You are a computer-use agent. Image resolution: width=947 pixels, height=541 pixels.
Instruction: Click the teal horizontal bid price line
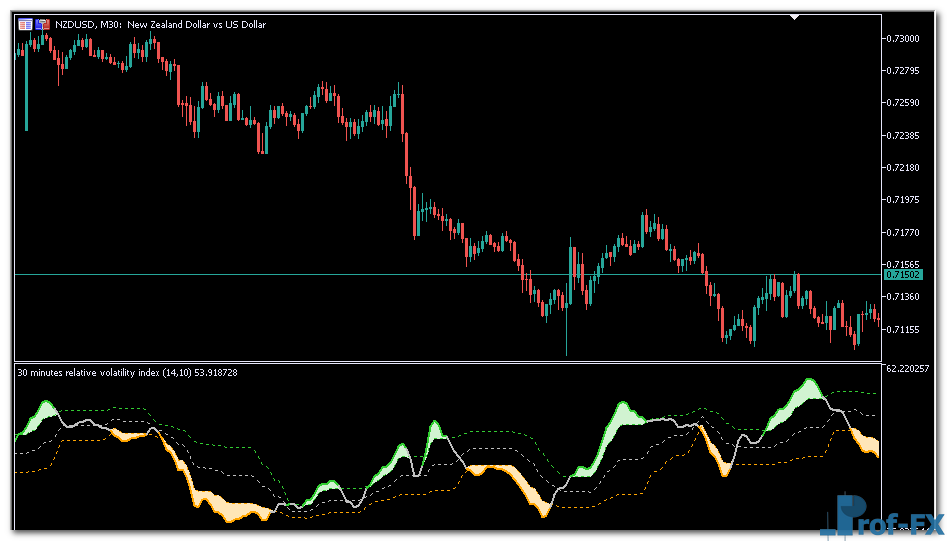click(x=300, y=274)
